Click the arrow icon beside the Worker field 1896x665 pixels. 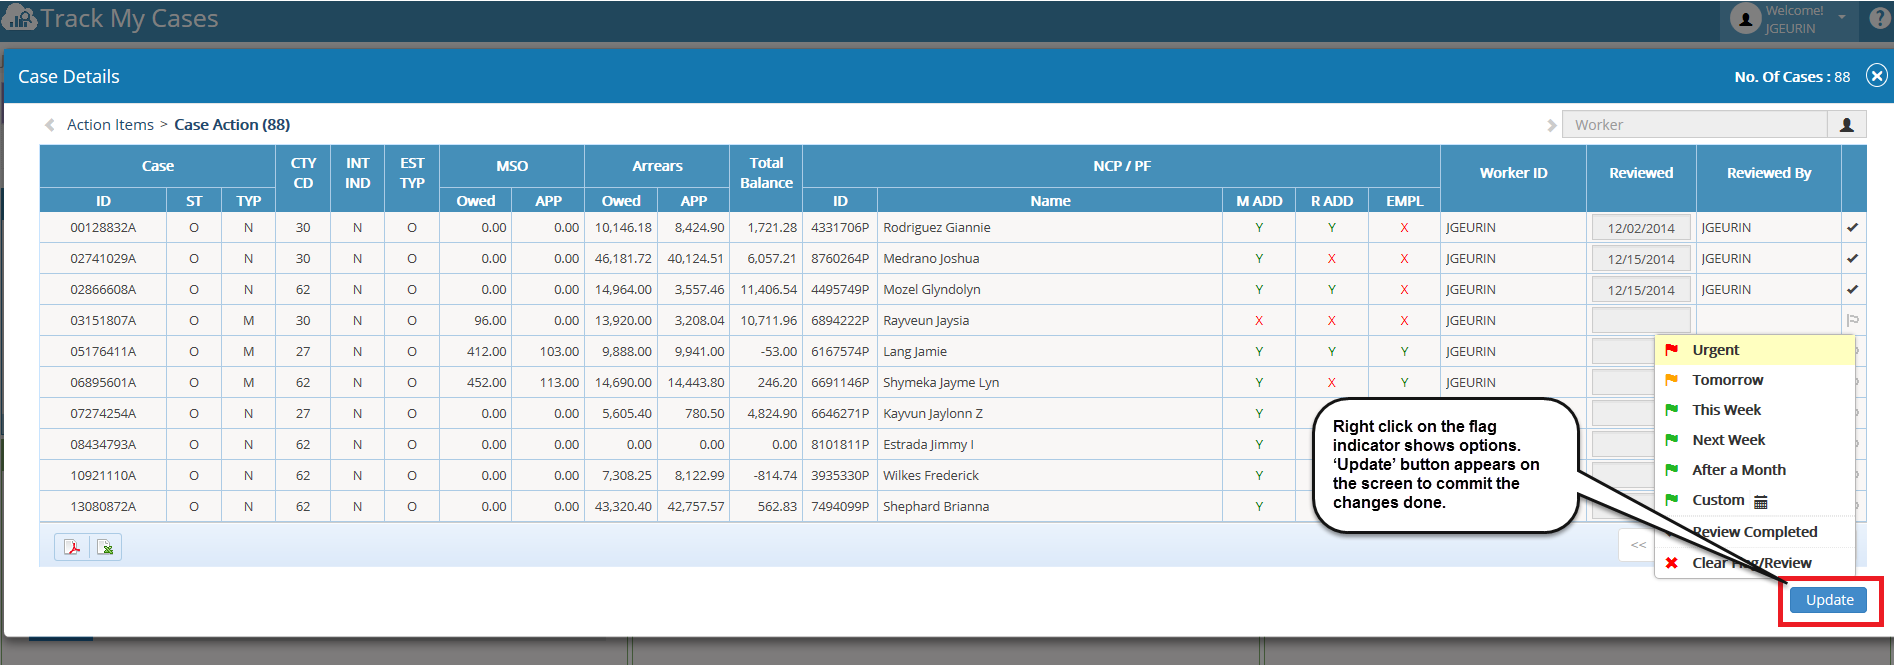pos(1551,125)
